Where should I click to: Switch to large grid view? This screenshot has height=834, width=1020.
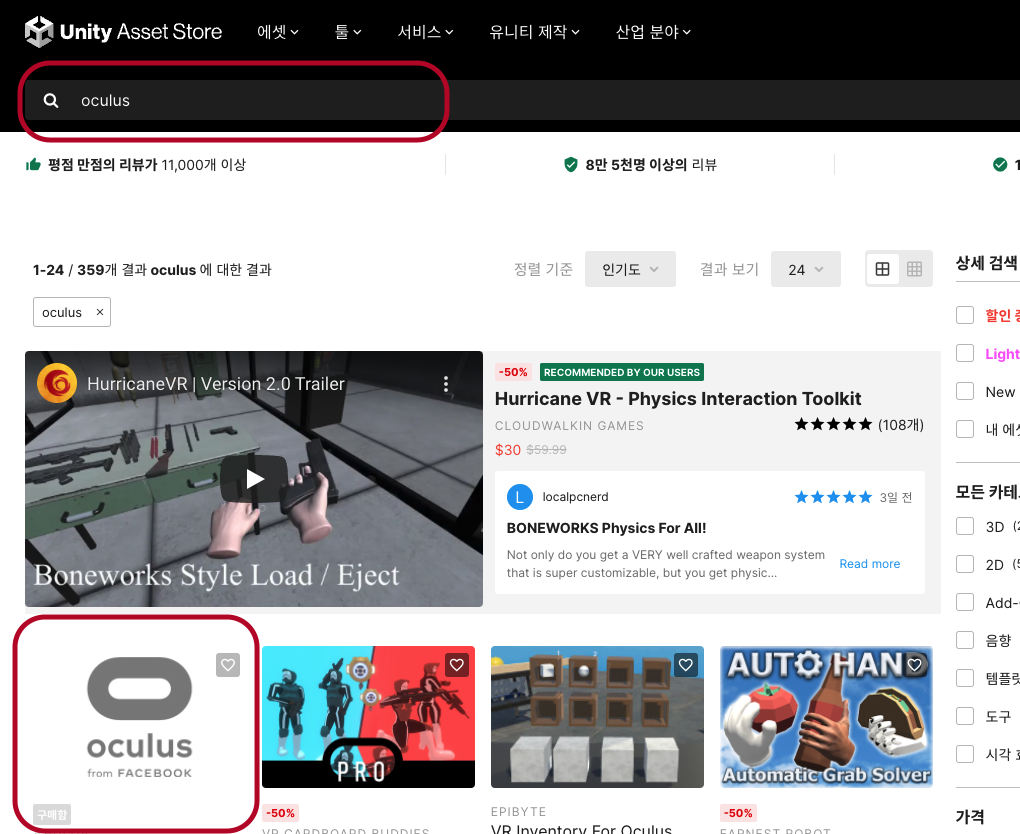[883, 269]
